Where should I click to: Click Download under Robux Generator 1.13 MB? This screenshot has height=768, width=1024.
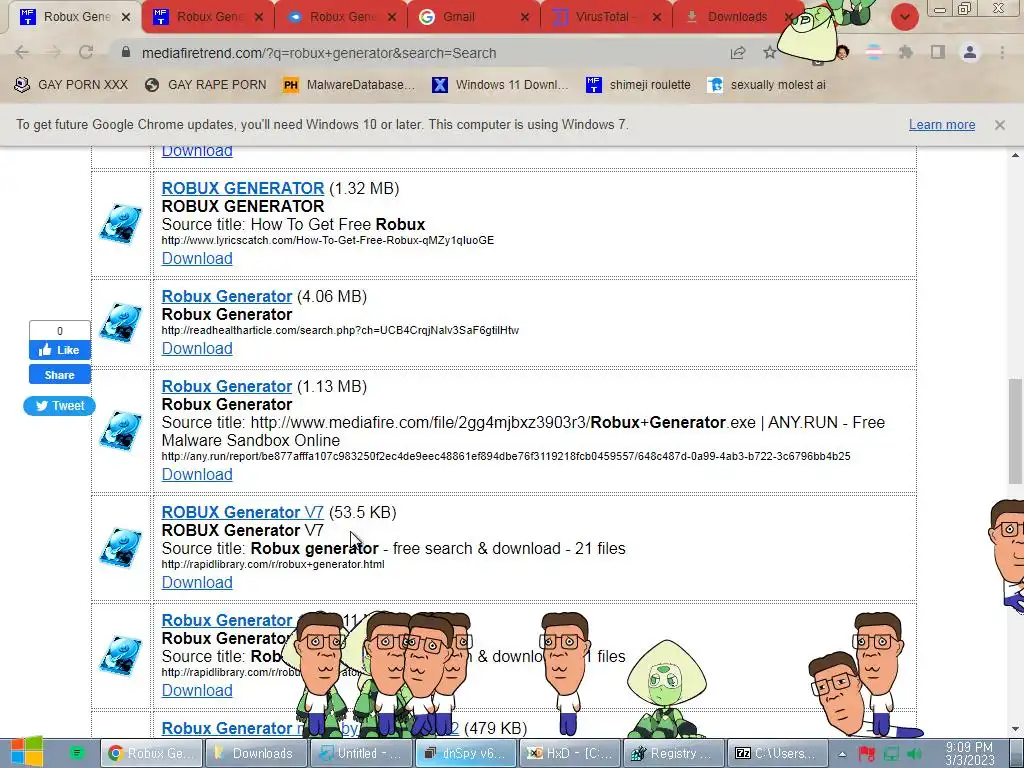[x=197, y=475]
